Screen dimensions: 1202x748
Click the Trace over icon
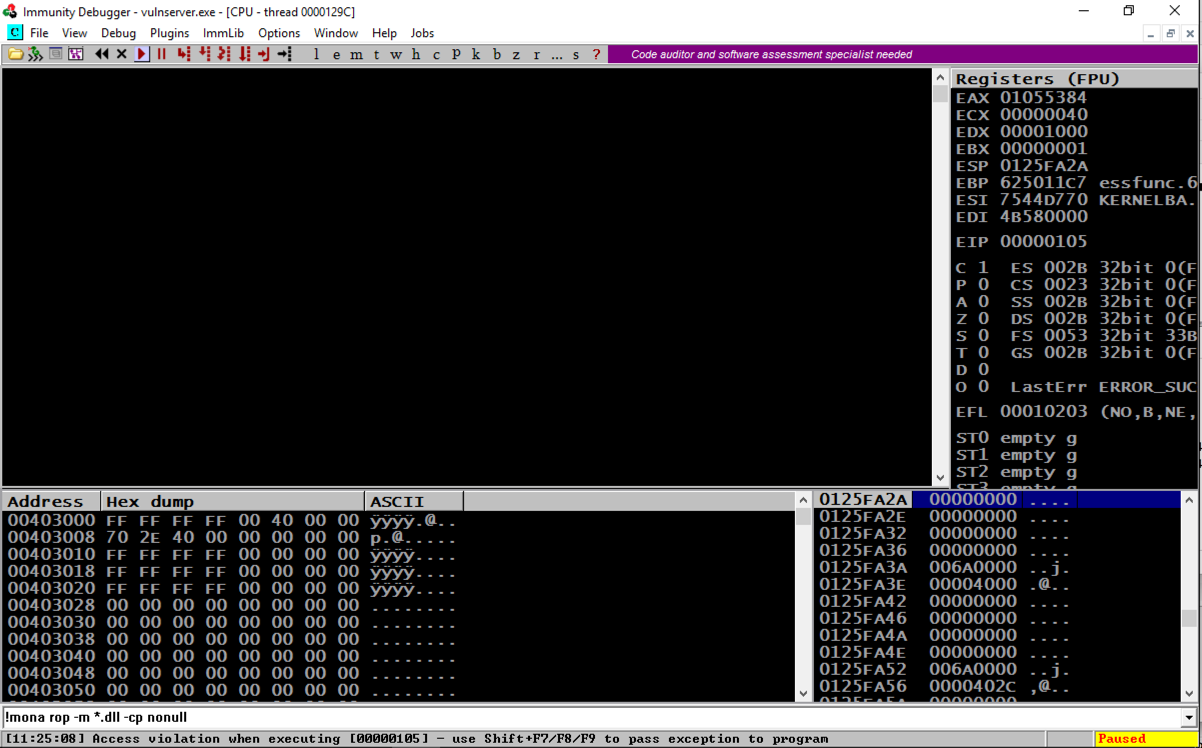click(245, 54)
